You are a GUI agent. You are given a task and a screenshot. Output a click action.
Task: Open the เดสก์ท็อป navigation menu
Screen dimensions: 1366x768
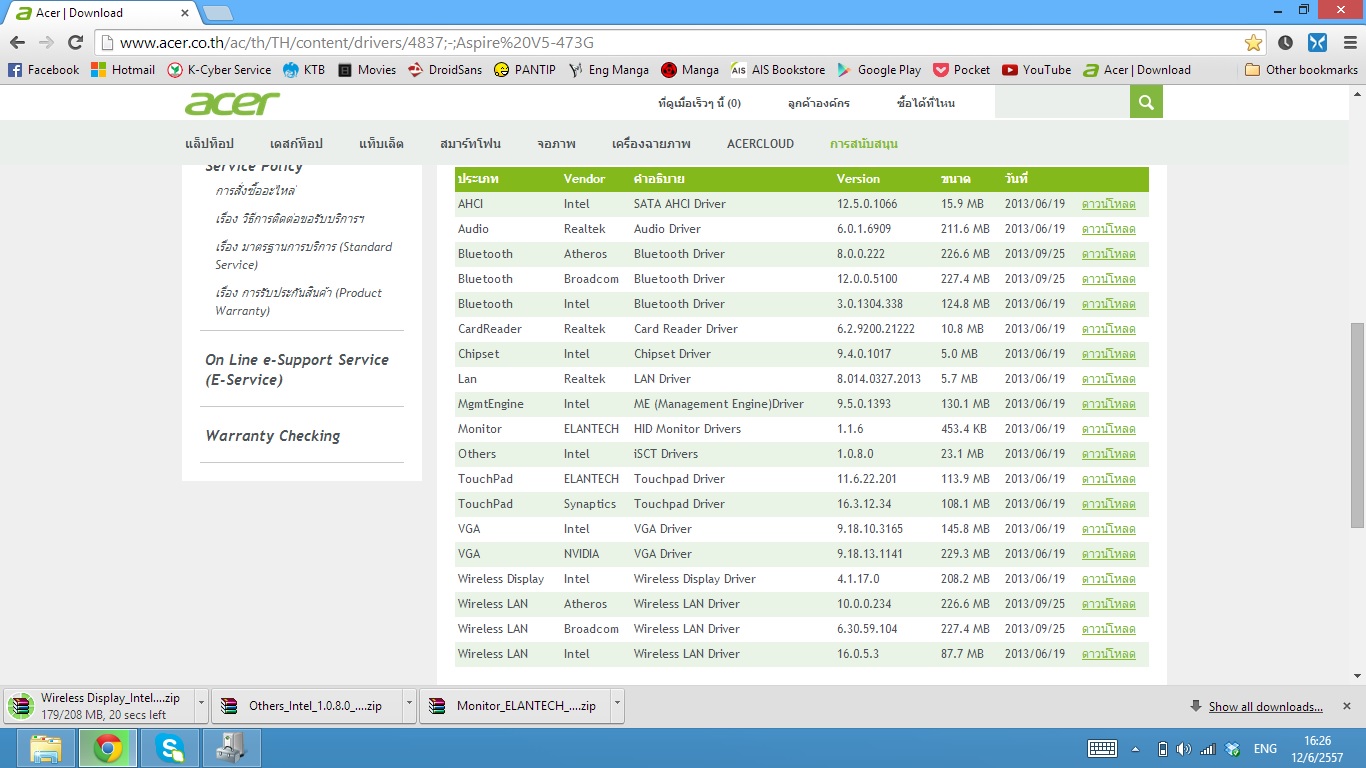296,144
